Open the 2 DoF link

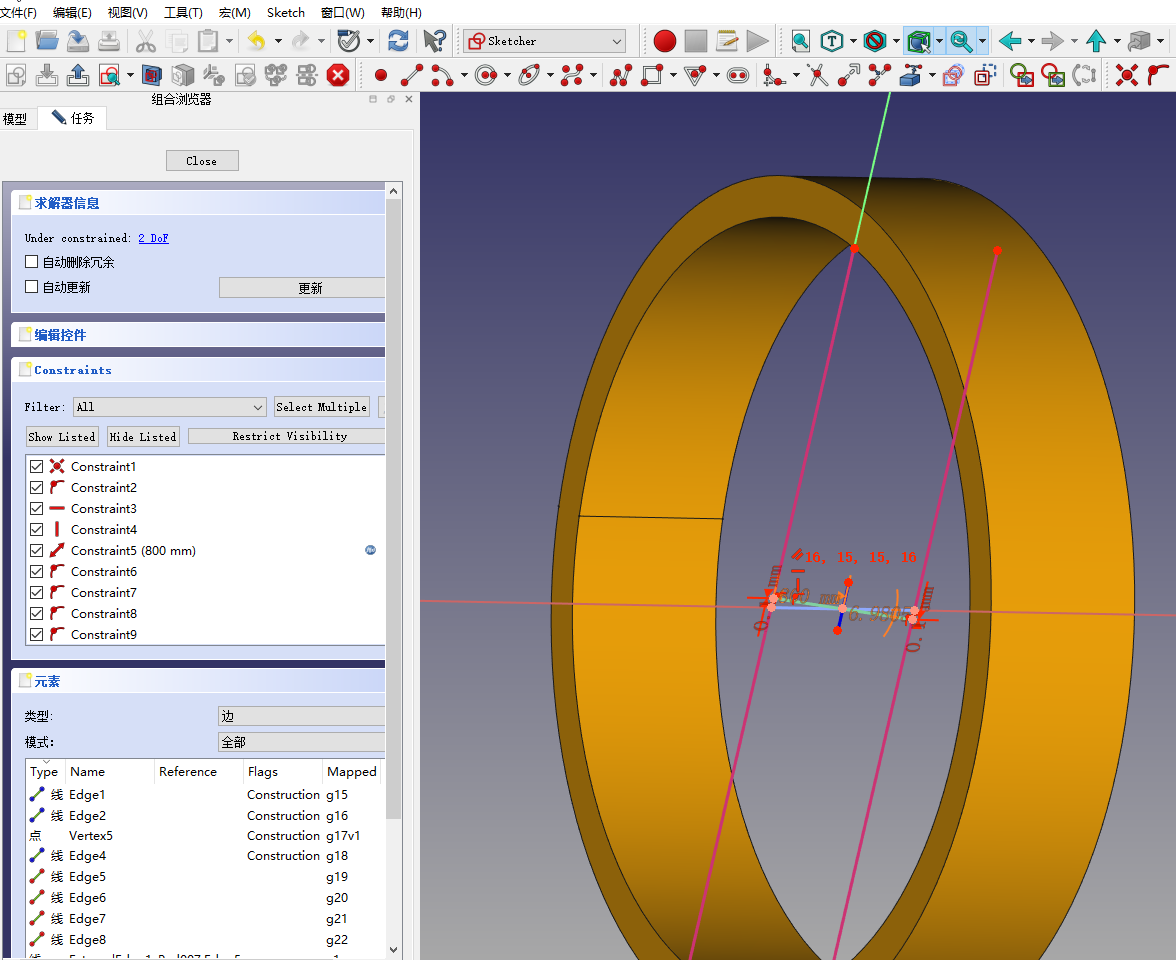[x=153, y=238]
